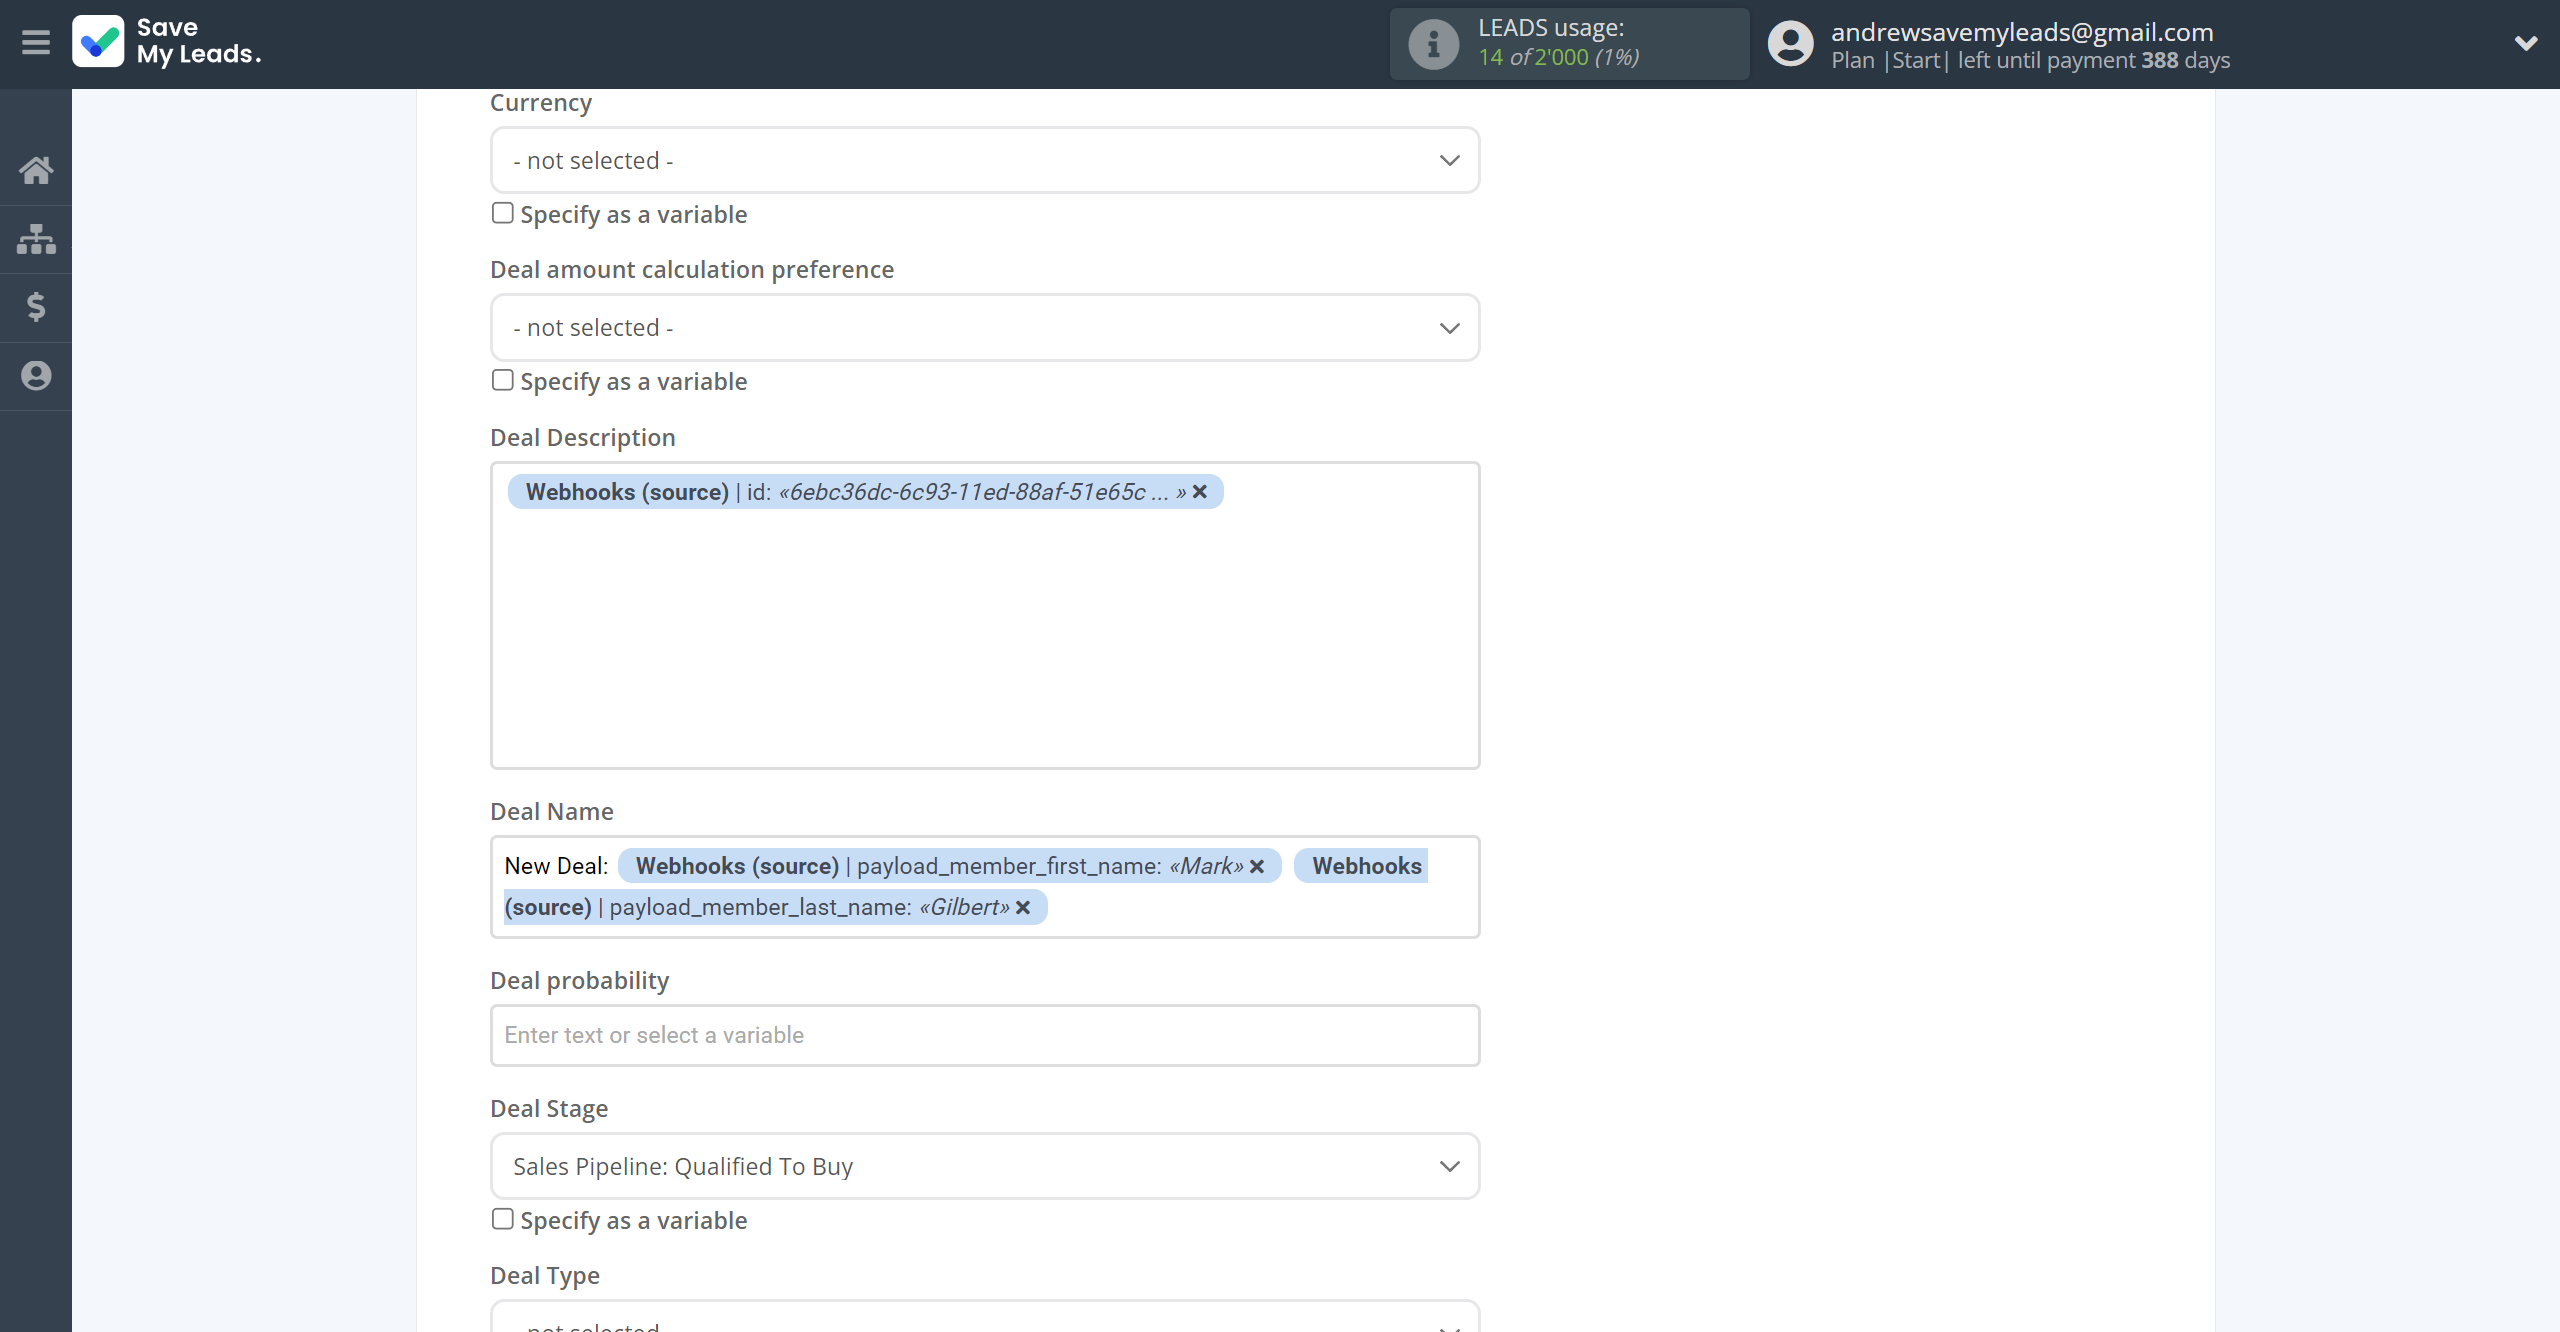This screenshot has width=2560, height=1332.
Task: Open the Currency dropdown
Action: click(985, 160)
